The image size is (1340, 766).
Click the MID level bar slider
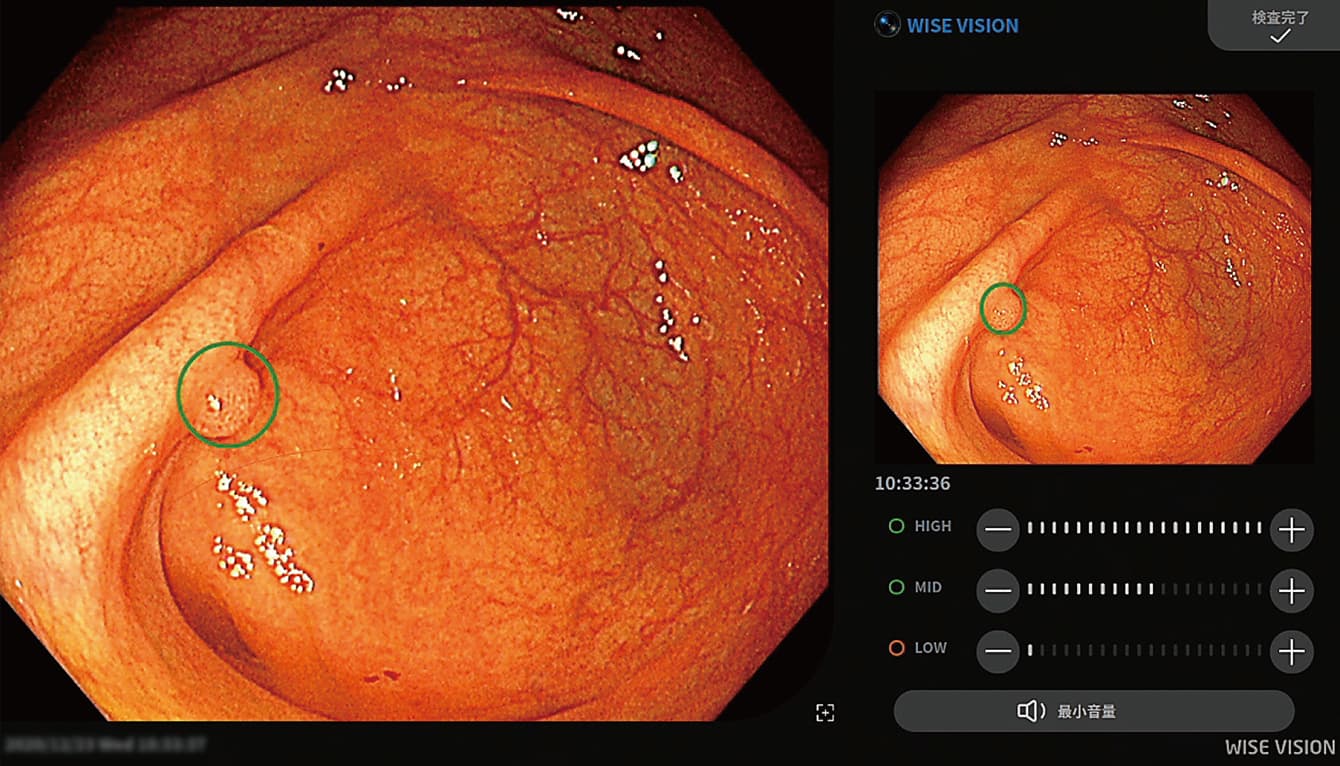click(x=1144, y=589)
